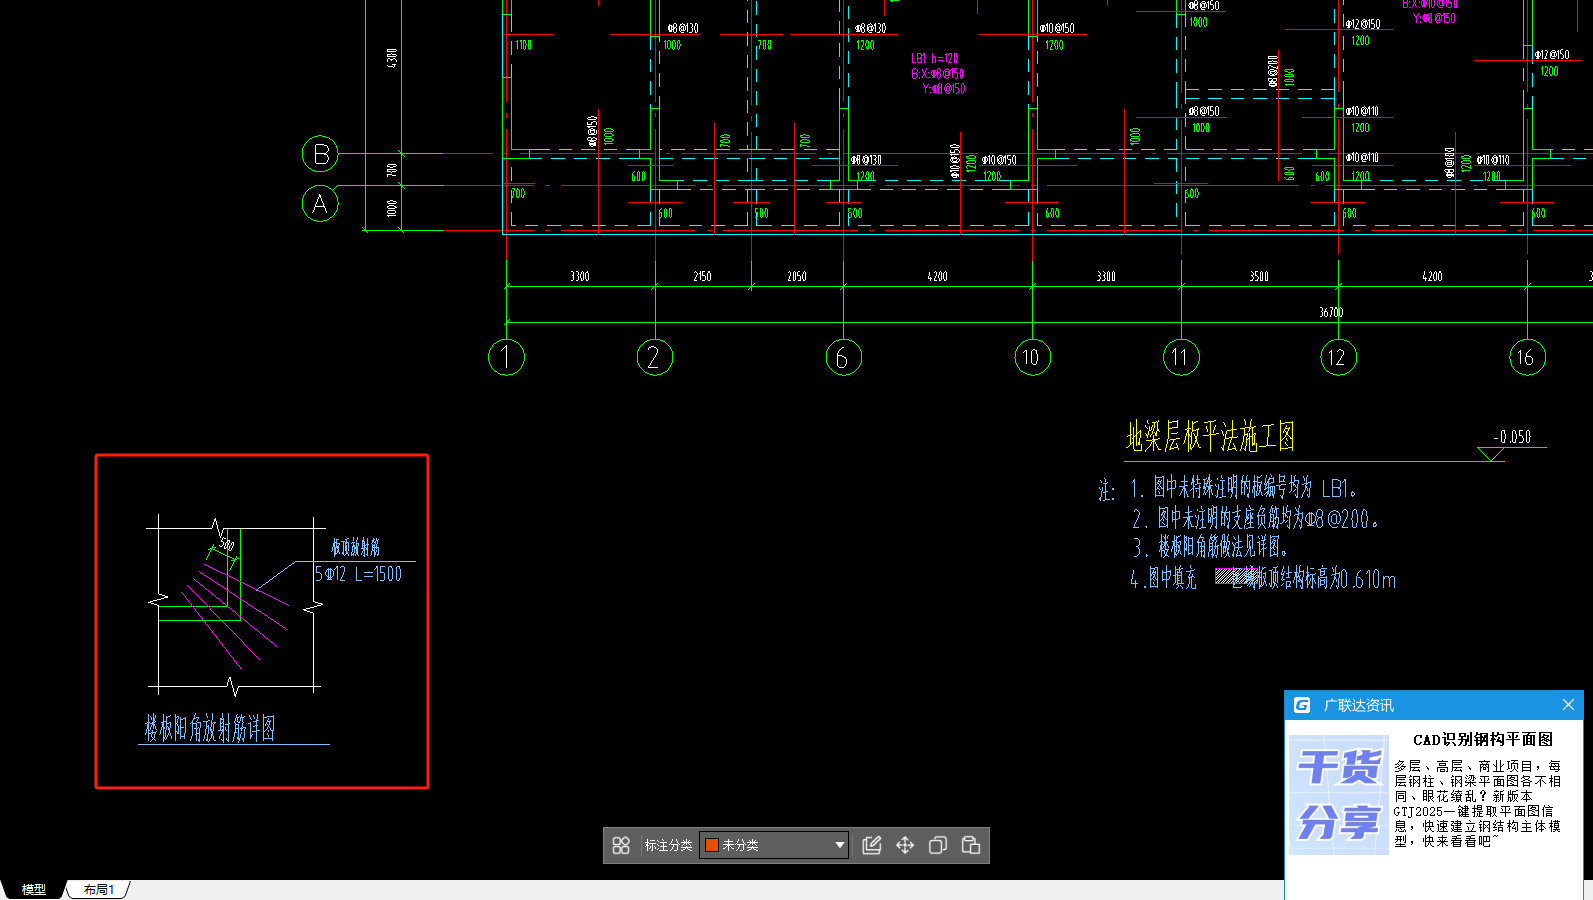Click the 广联达资讯 popup title text
Image resolution: width=1593 pixels, height=900 pixels.
tap(1358, 705)
